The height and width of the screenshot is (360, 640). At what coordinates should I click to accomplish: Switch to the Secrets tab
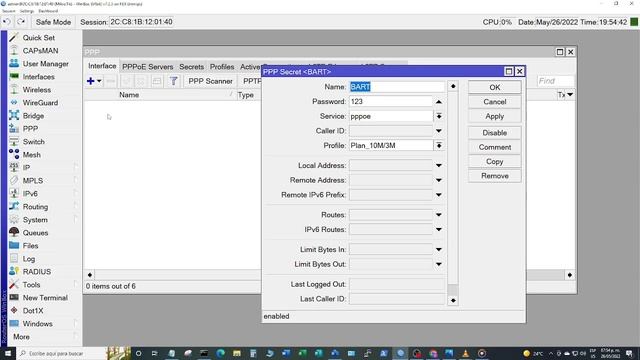pyautogui.click(x=191, y=67)
